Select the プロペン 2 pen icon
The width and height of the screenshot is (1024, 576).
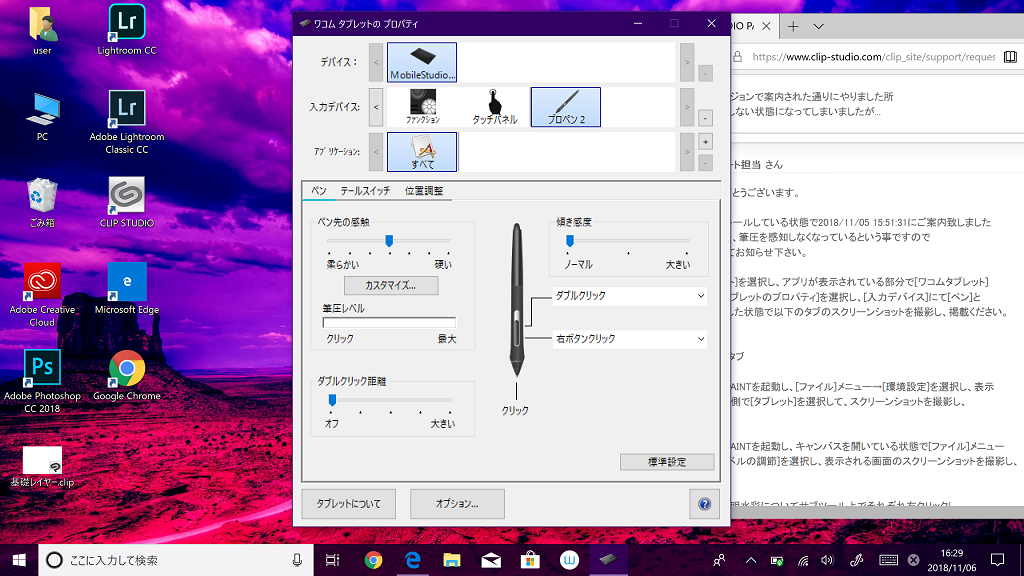565,106
